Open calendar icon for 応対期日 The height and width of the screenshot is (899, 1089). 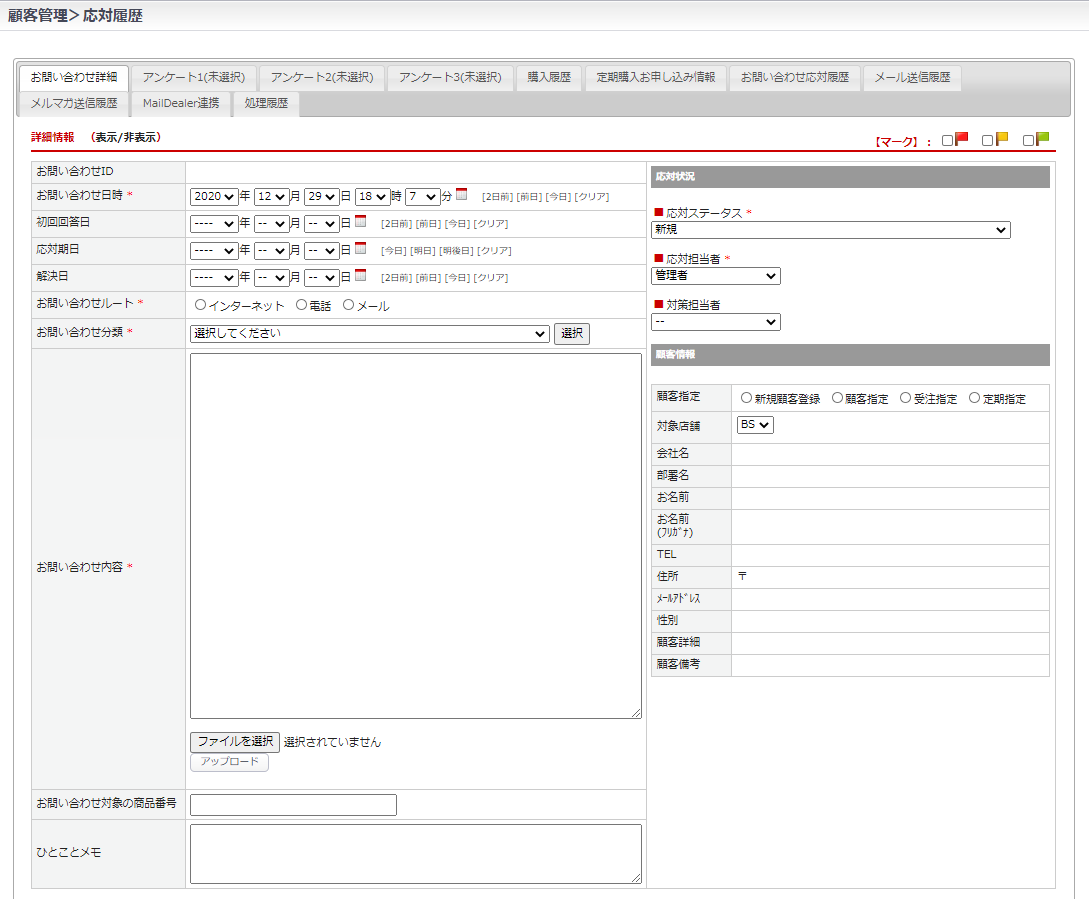[x=360, y=249]
